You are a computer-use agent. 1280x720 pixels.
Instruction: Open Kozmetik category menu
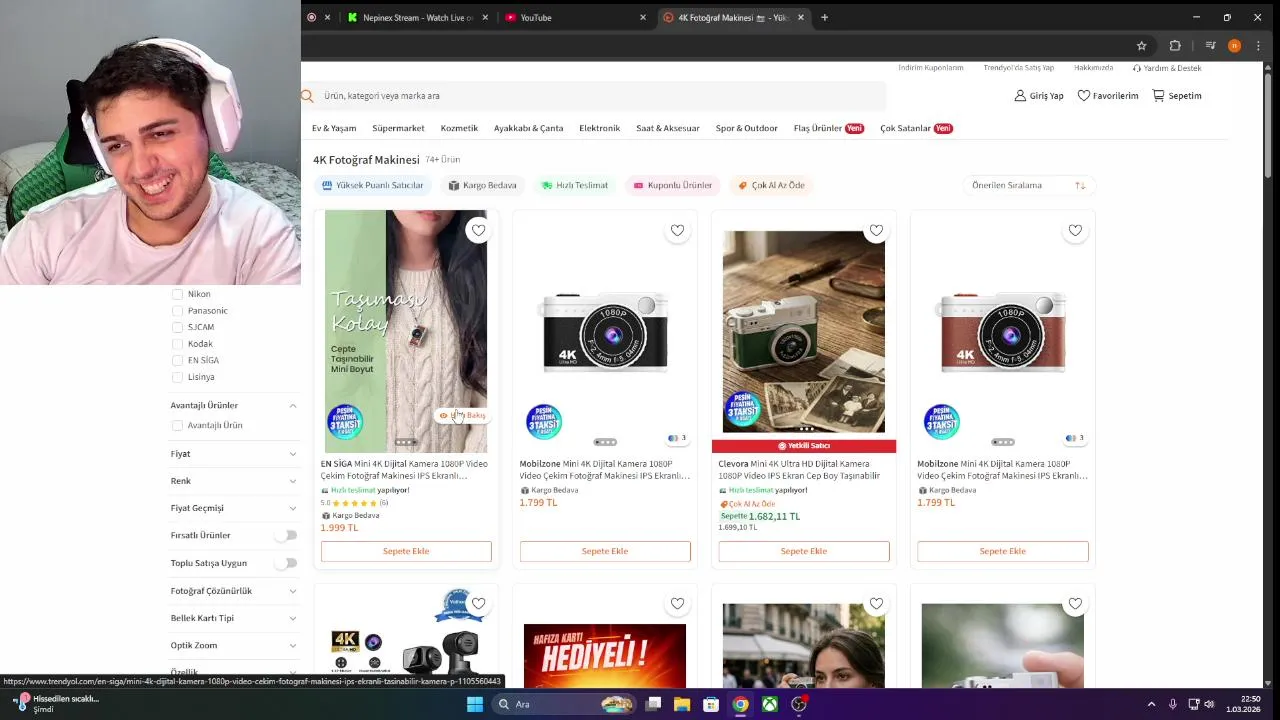[459, 128]
